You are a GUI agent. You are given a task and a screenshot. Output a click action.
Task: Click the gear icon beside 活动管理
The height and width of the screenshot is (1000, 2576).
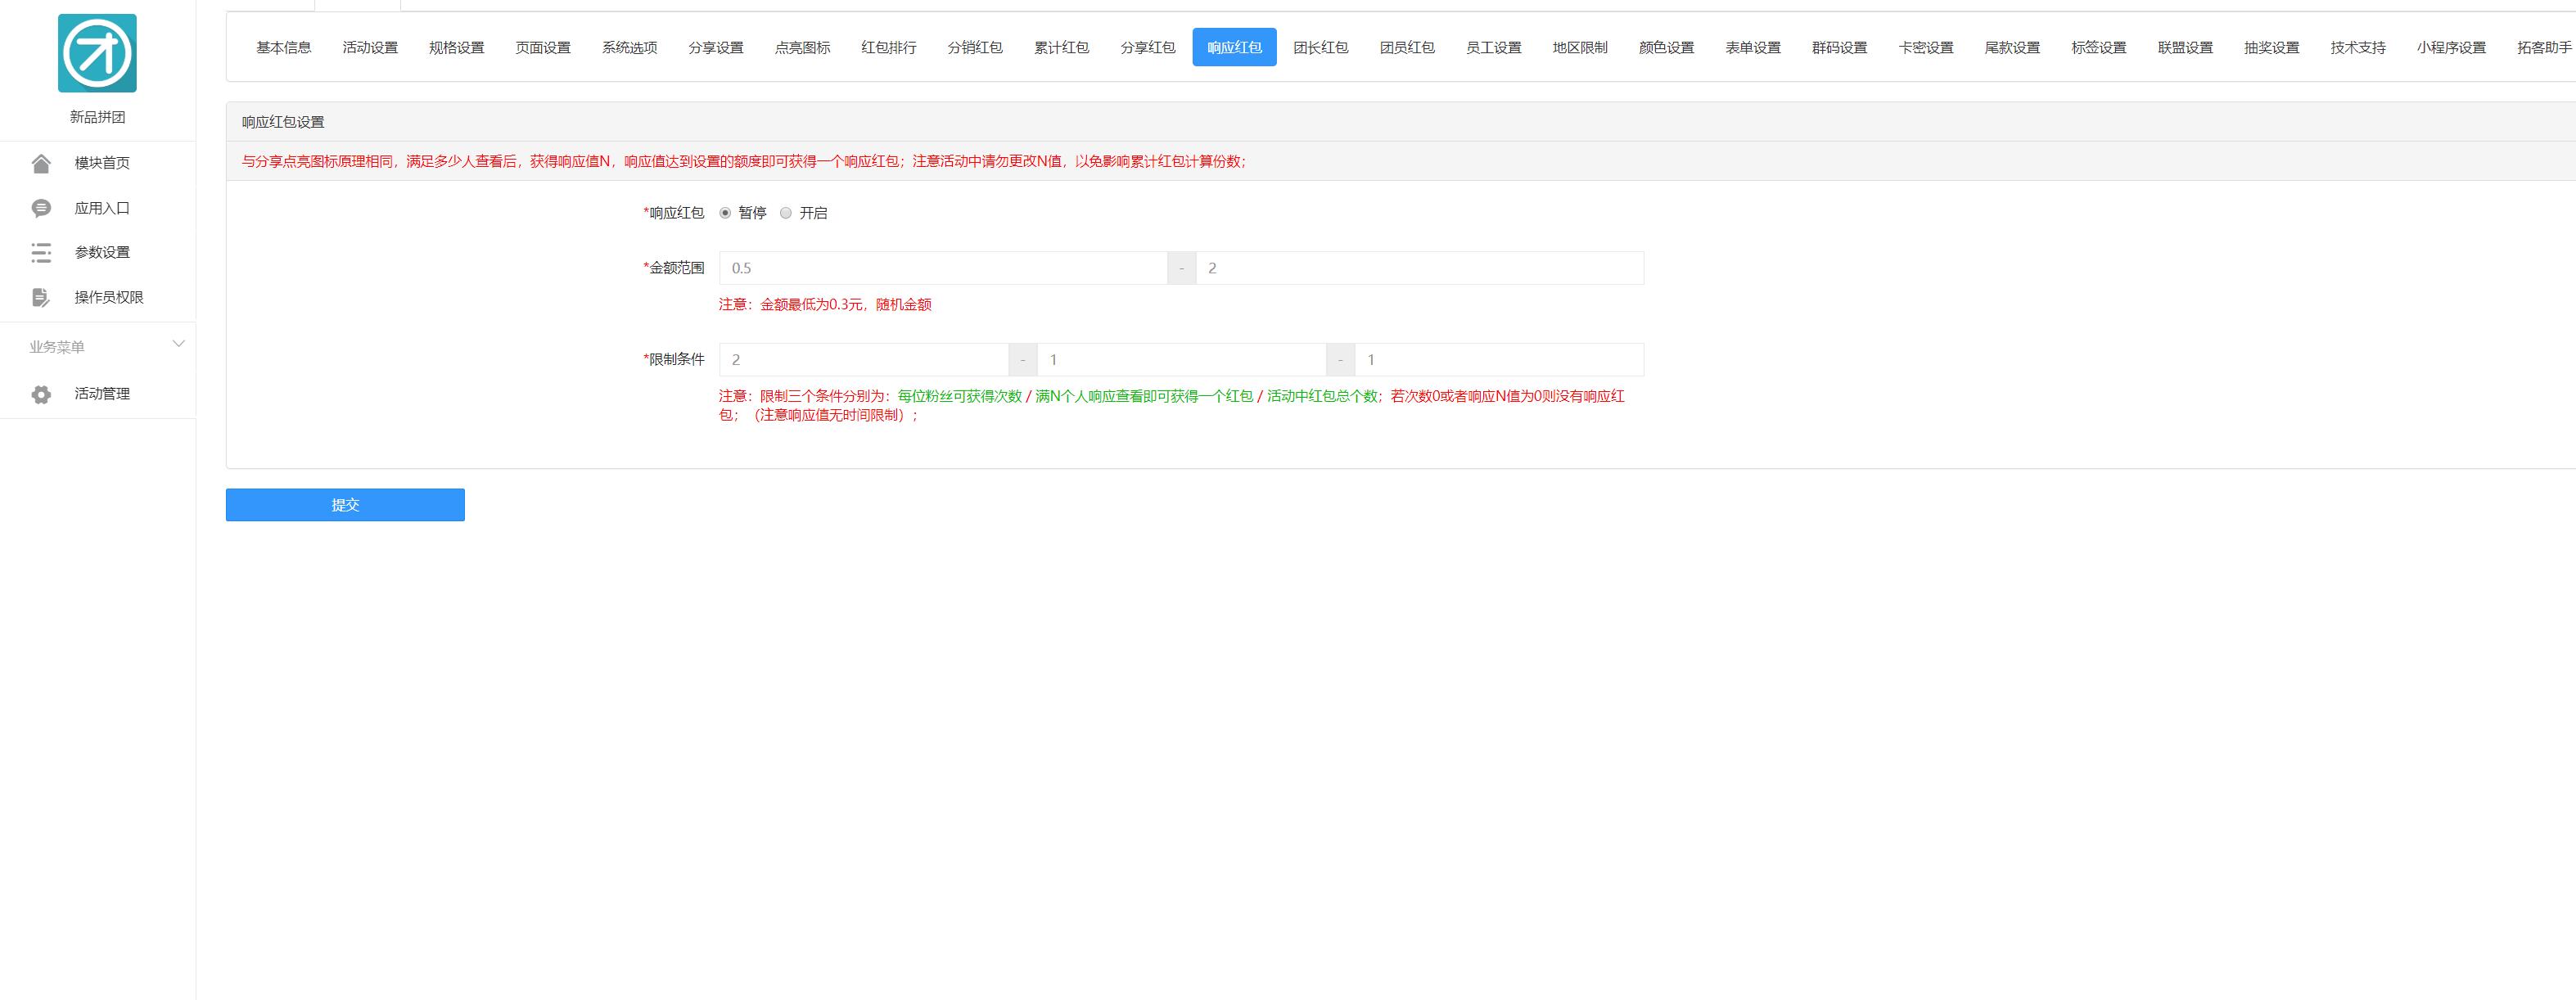pos(41,394)
